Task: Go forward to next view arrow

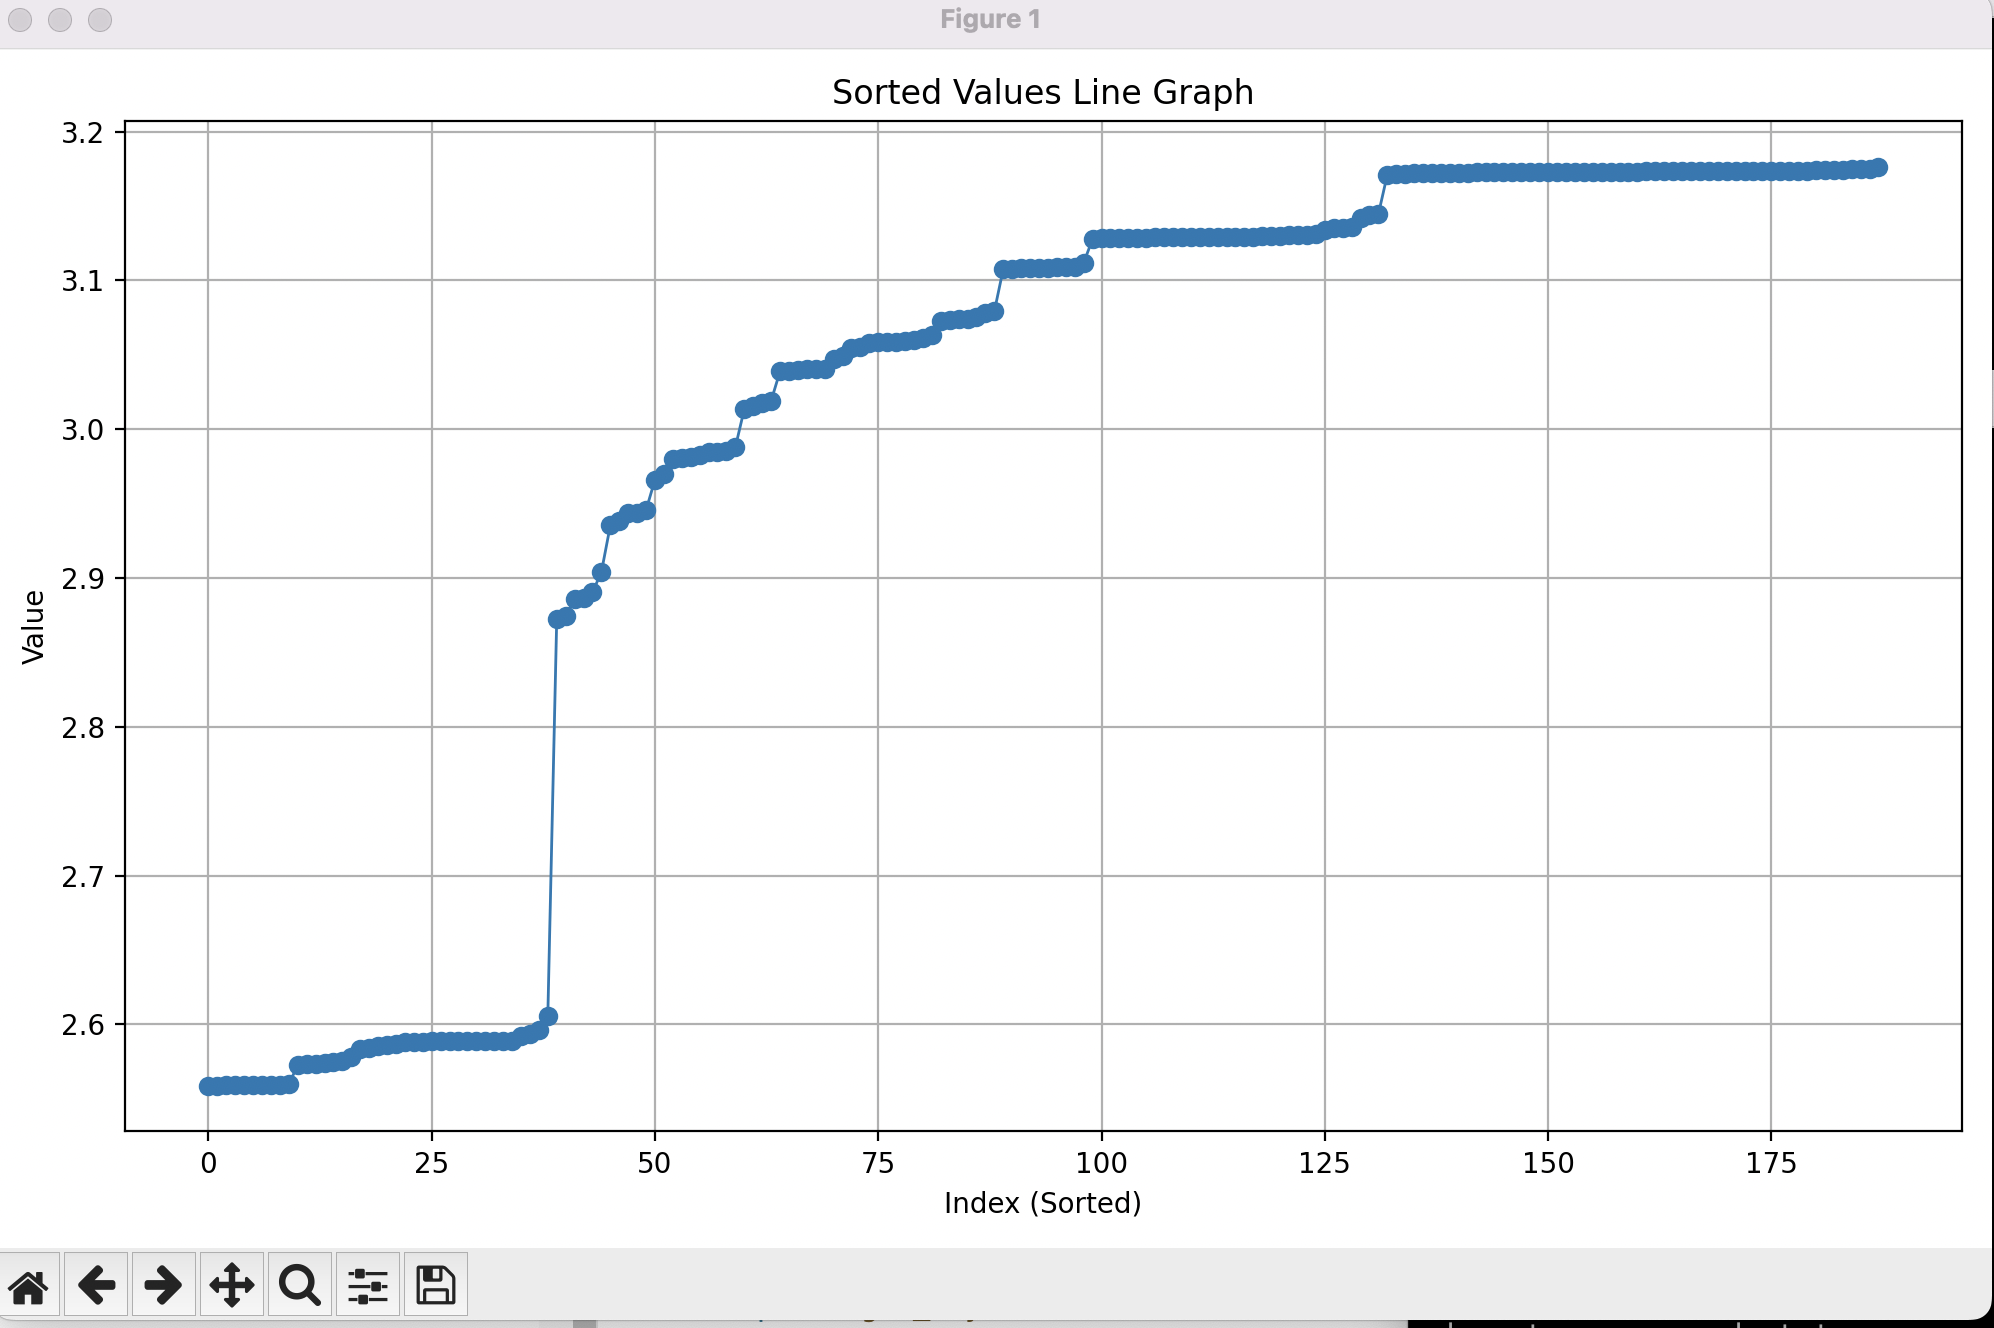Action: [x=163, y=1285]
